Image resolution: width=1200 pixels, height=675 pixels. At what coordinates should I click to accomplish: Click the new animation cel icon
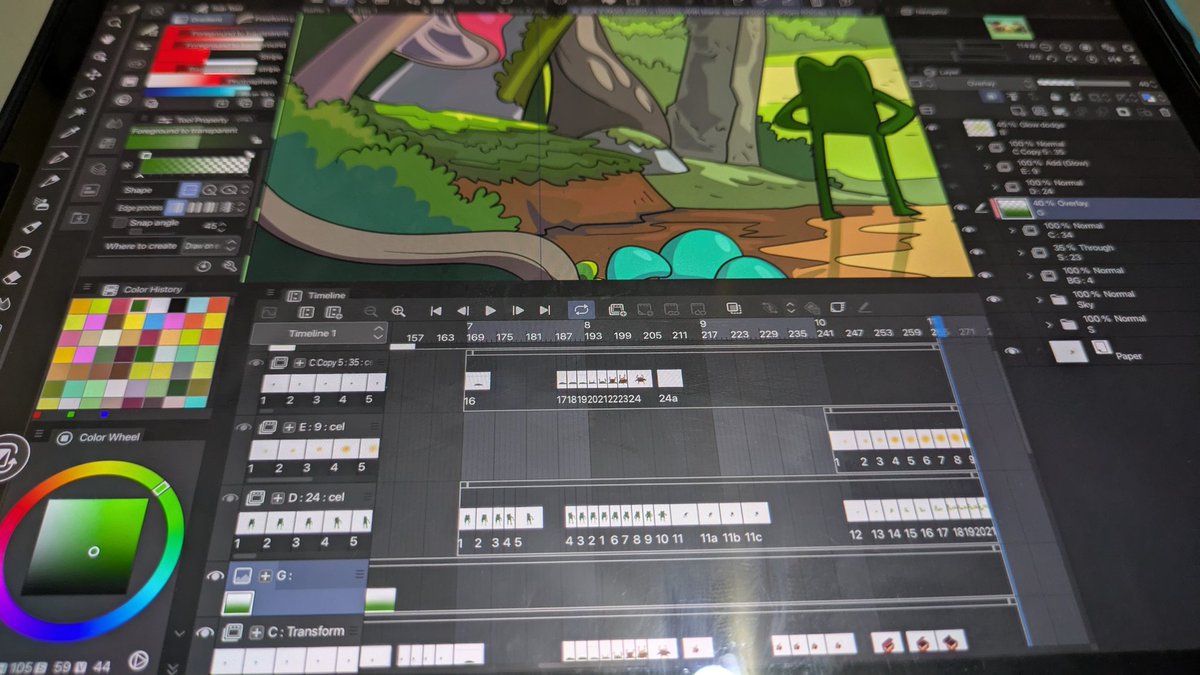click(x=617, y=310)
